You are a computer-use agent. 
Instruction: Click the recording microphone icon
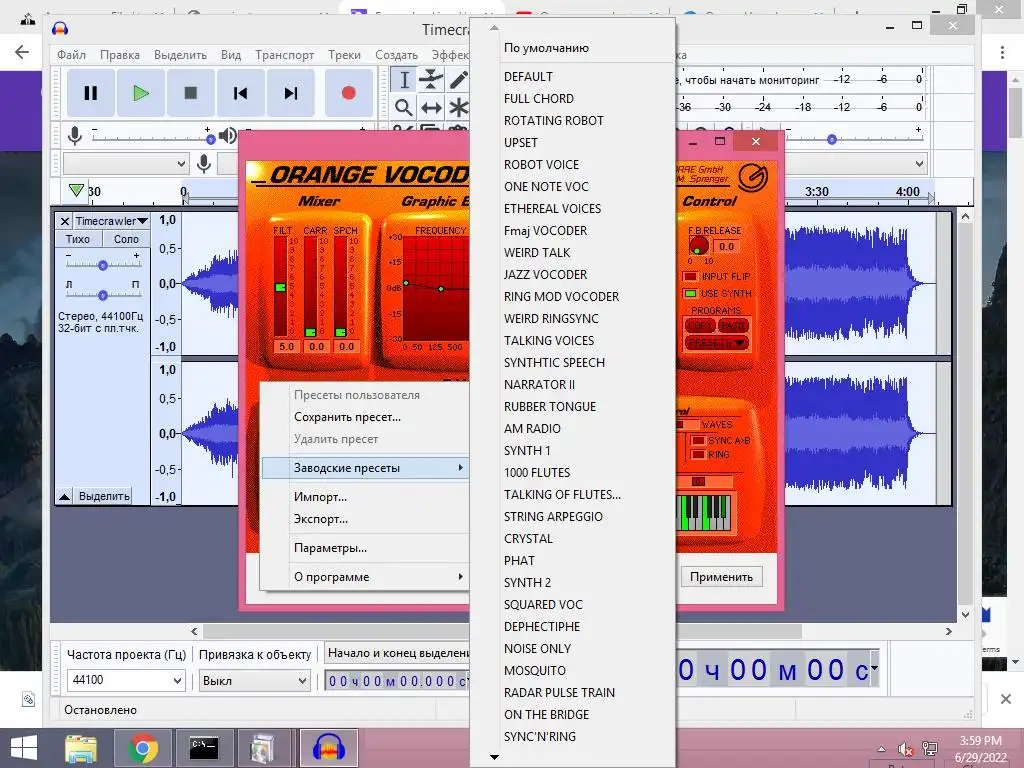tap(75, 136)
